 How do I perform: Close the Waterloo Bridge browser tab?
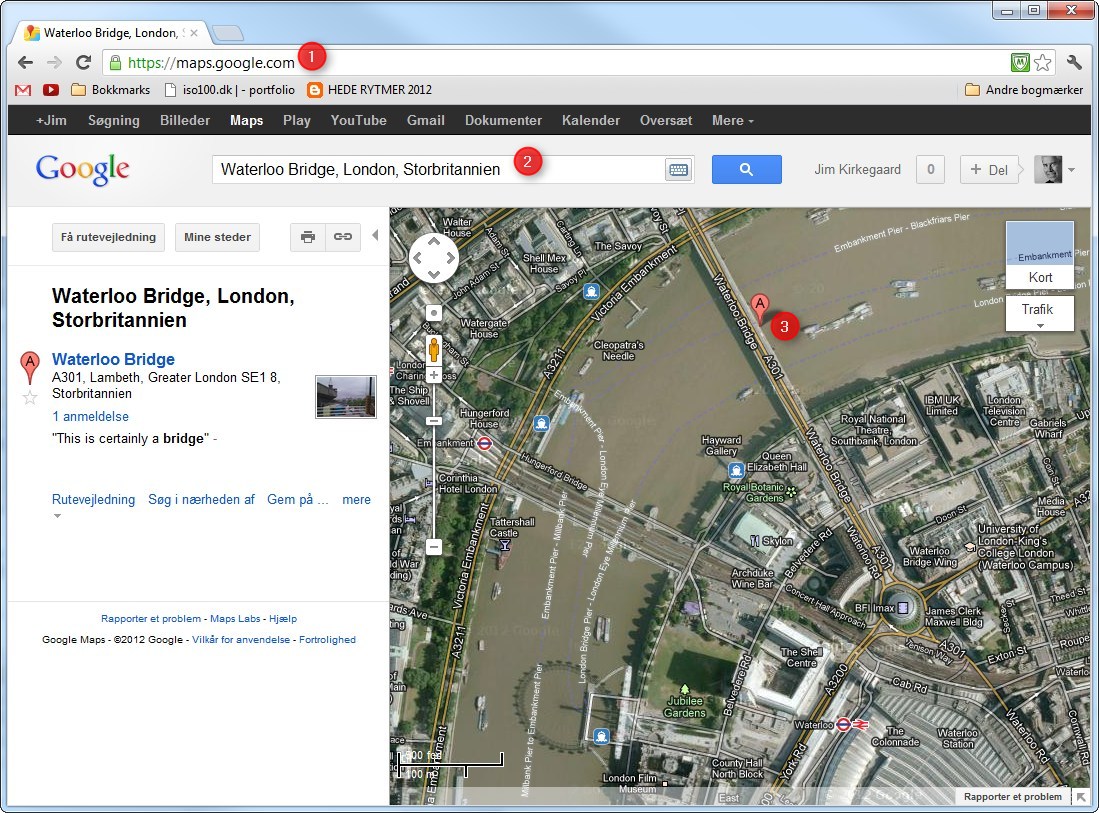[x=194, y=33]
